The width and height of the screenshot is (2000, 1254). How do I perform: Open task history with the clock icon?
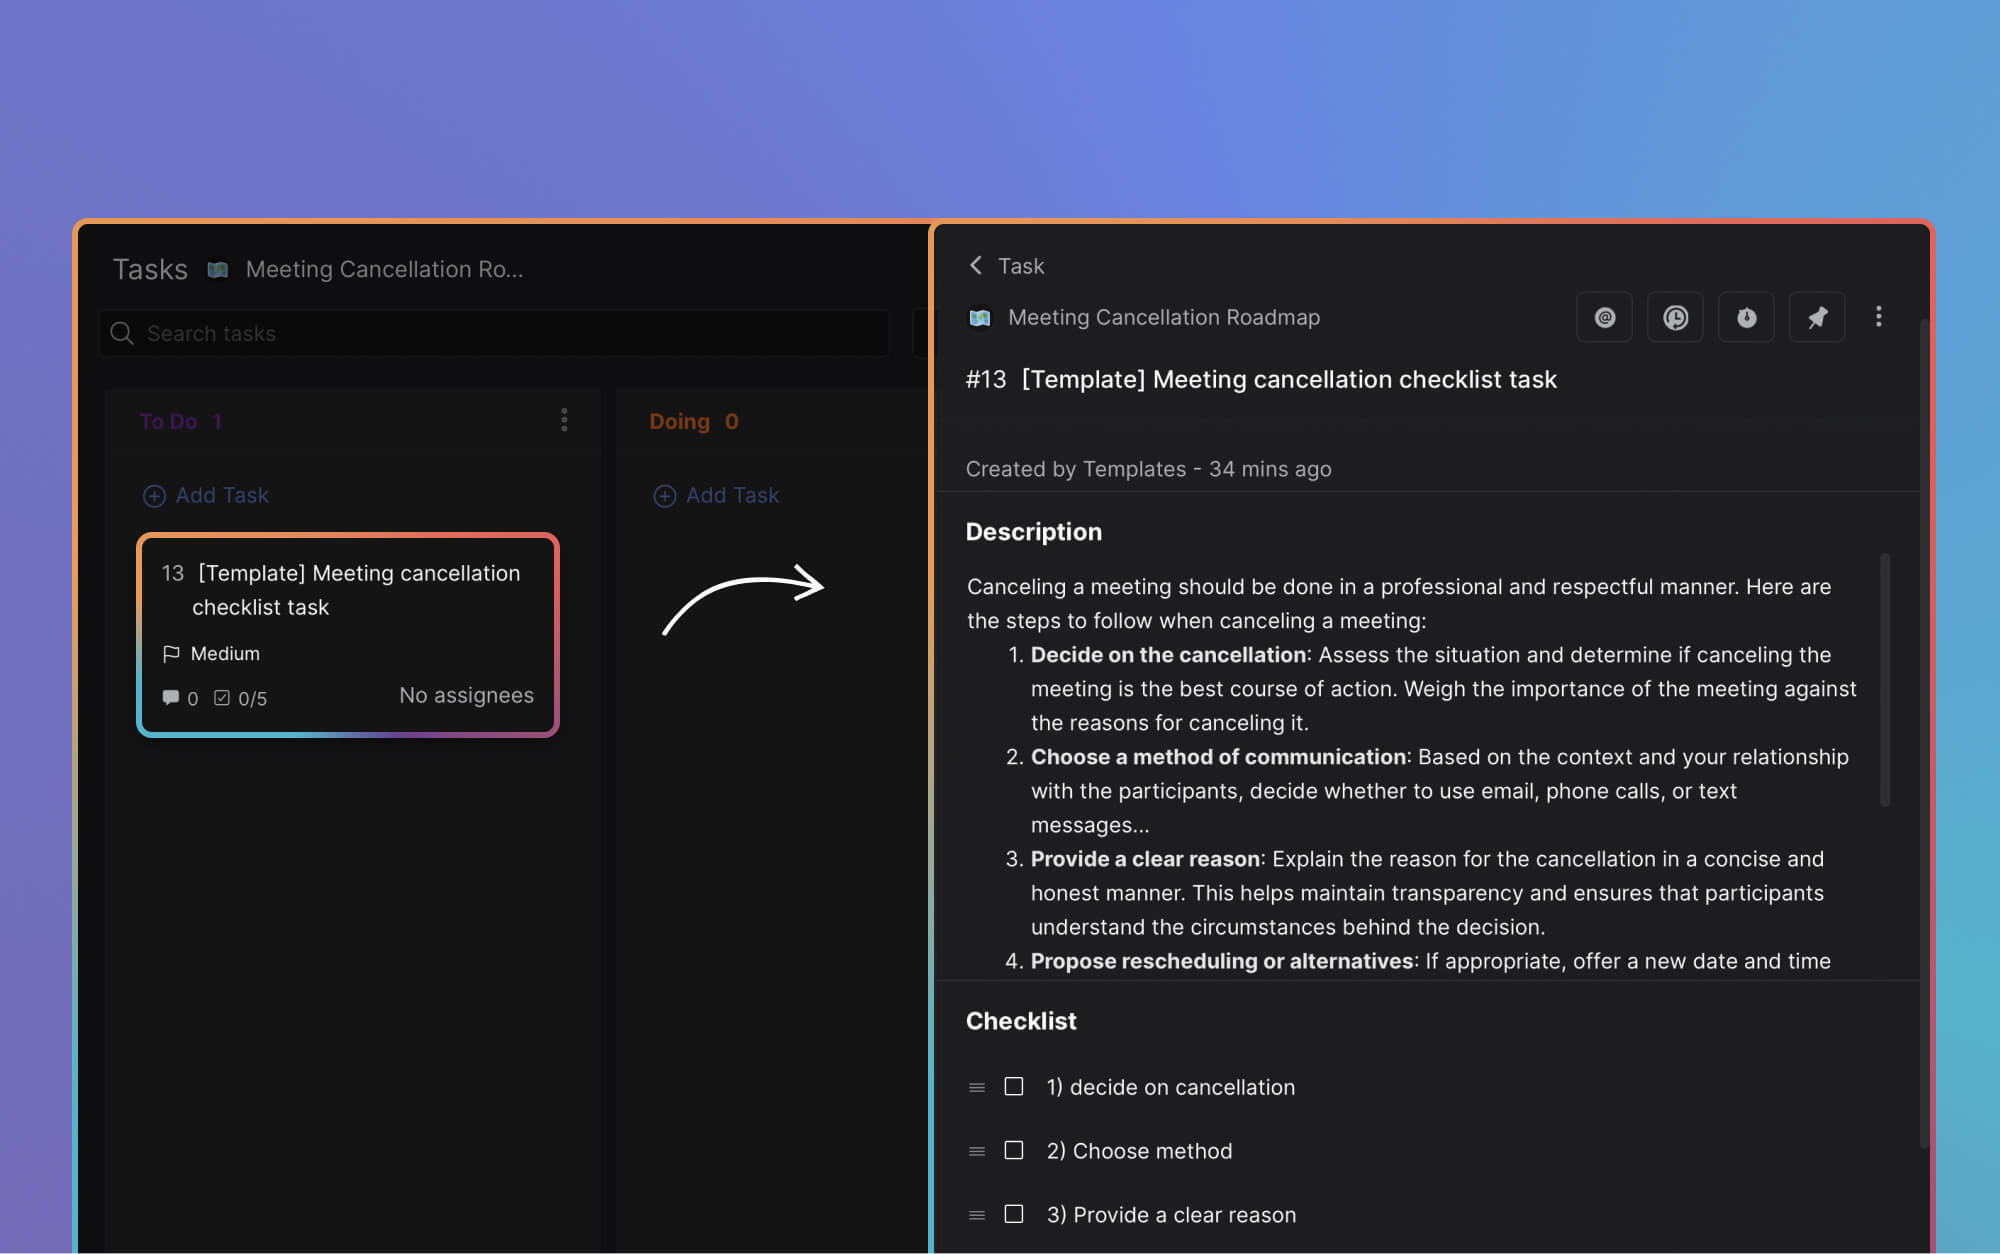(x=1675, y=317)
